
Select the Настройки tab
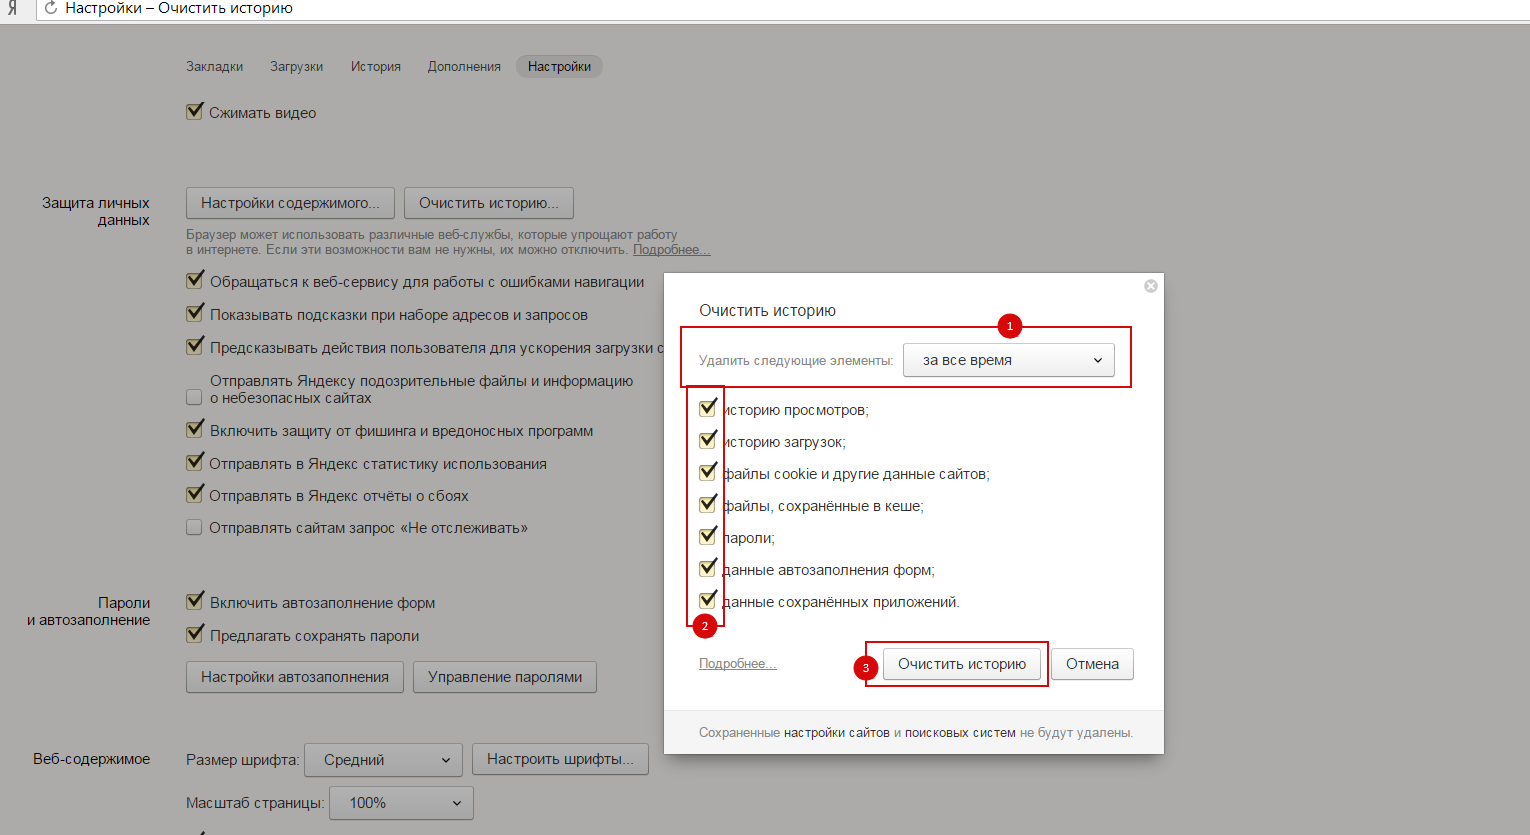[x=559, y=66]
